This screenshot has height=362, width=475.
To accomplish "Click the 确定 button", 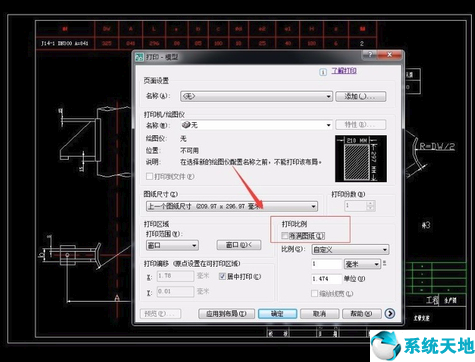I will [277, 314].
